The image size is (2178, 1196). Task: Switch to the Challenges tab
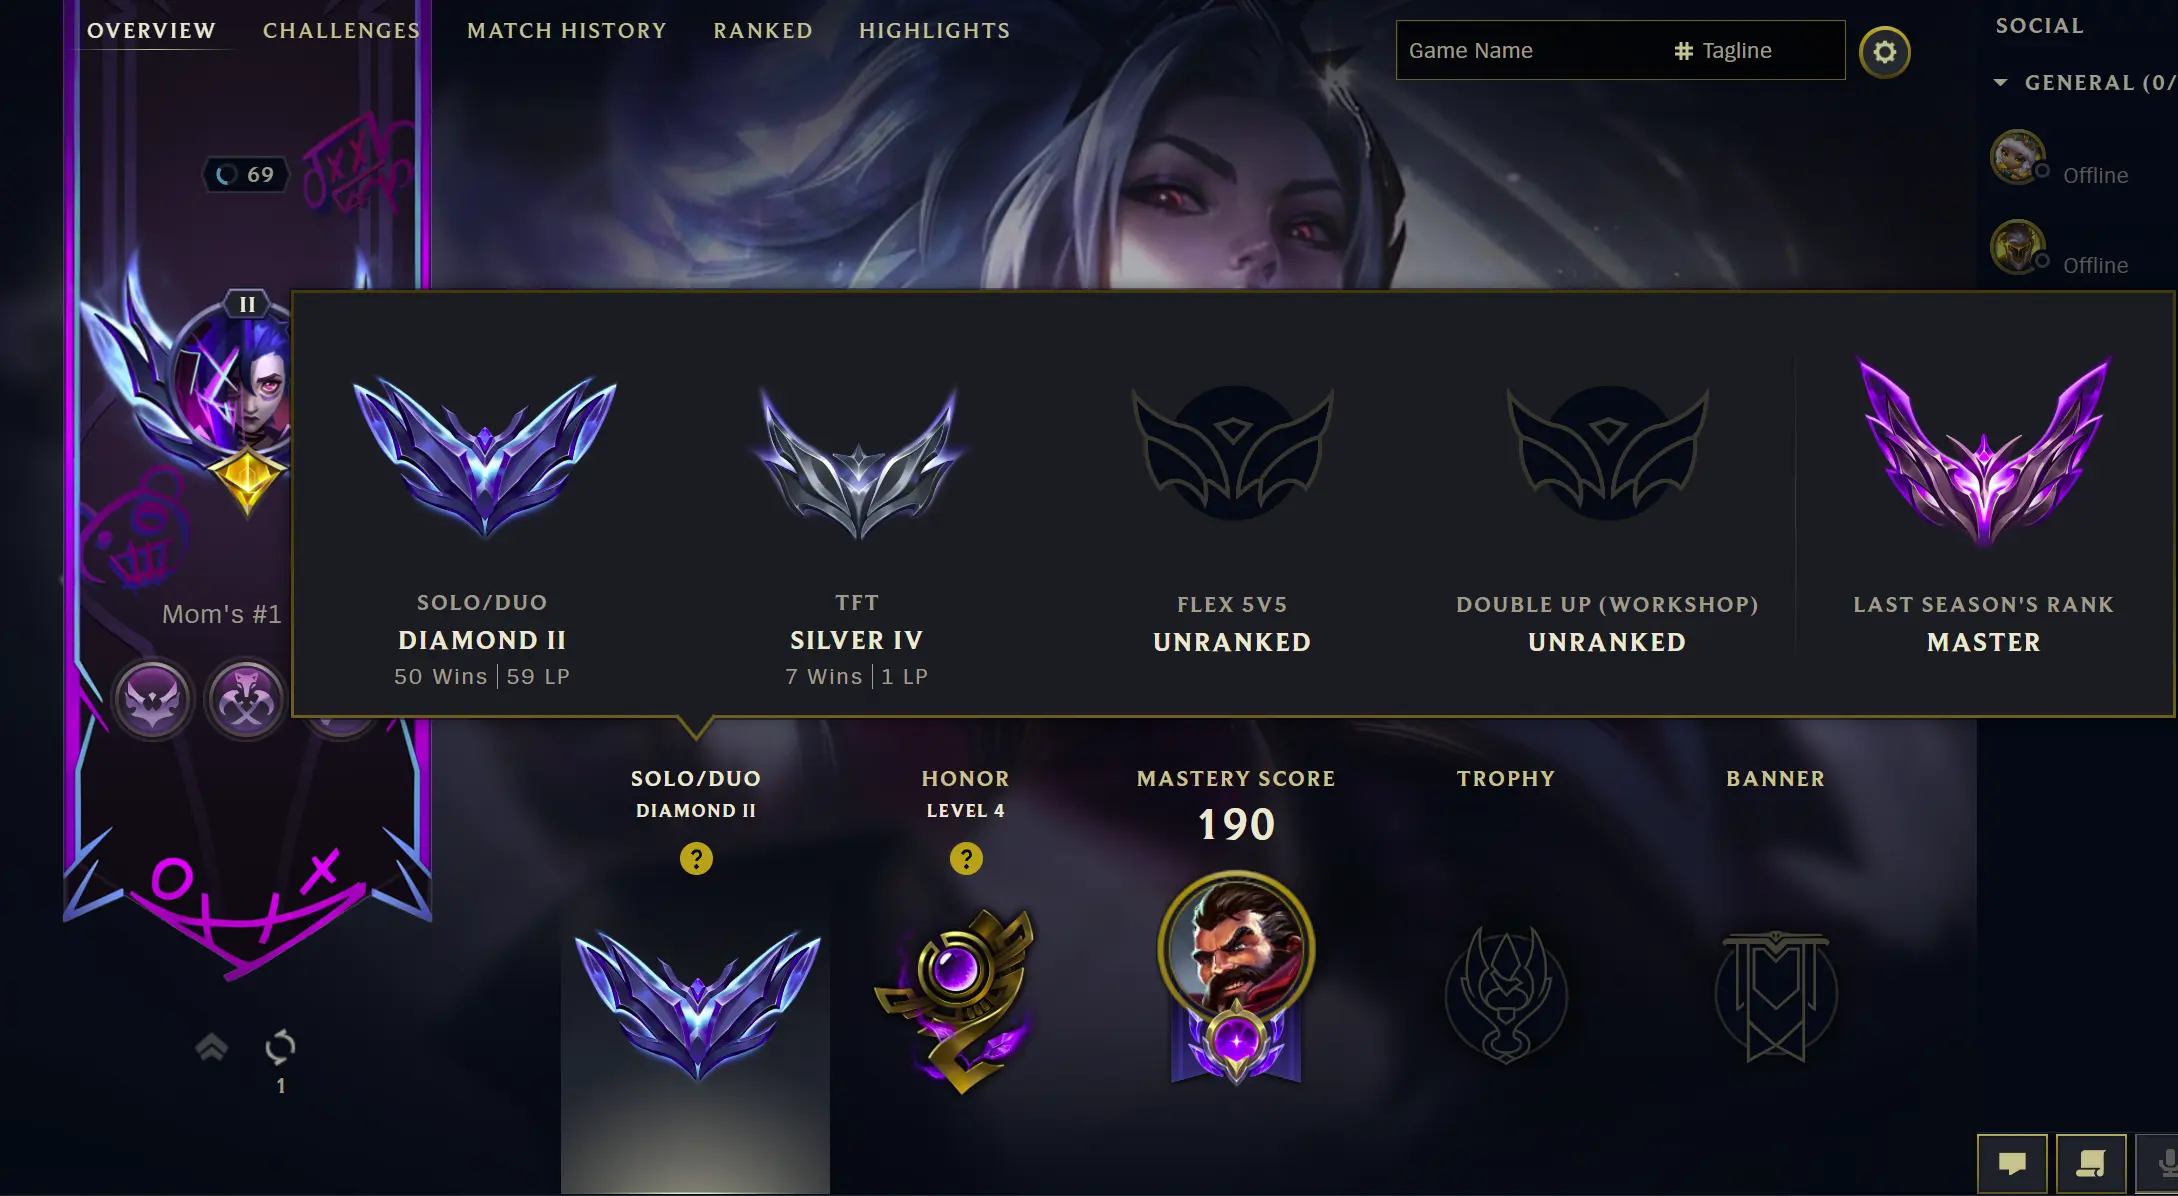(341, 31)
